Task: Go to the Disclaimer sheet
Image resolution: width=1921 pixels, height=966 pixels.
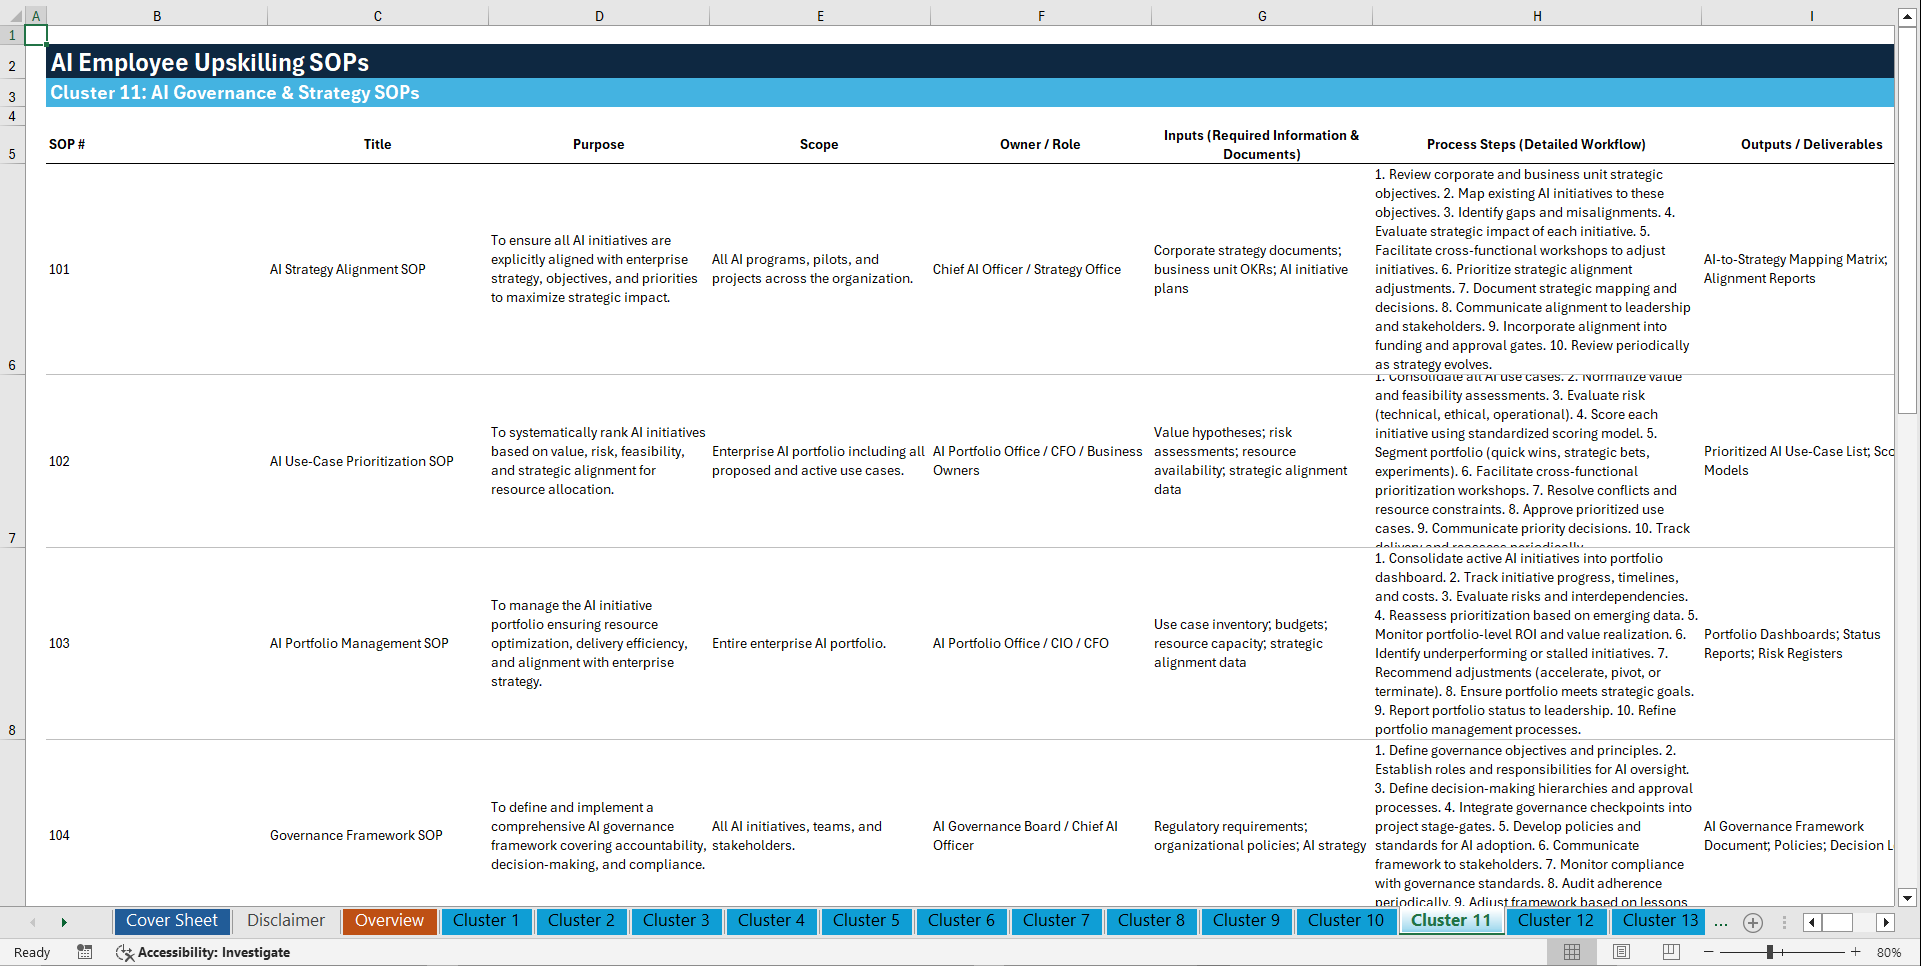Action: 285,921
